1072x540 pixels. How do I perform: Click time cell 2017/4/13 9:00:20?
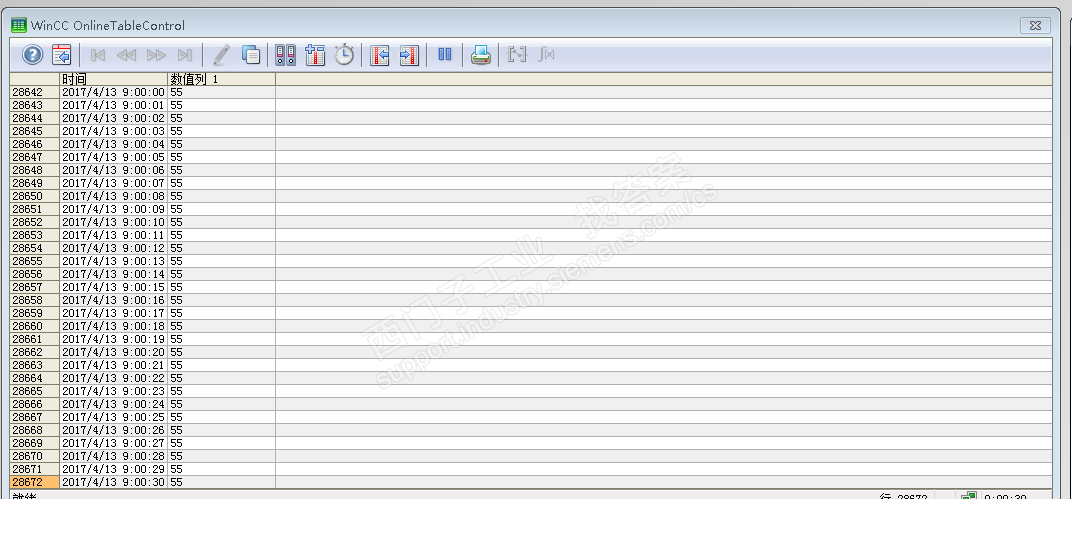click(x=113, y=352)
